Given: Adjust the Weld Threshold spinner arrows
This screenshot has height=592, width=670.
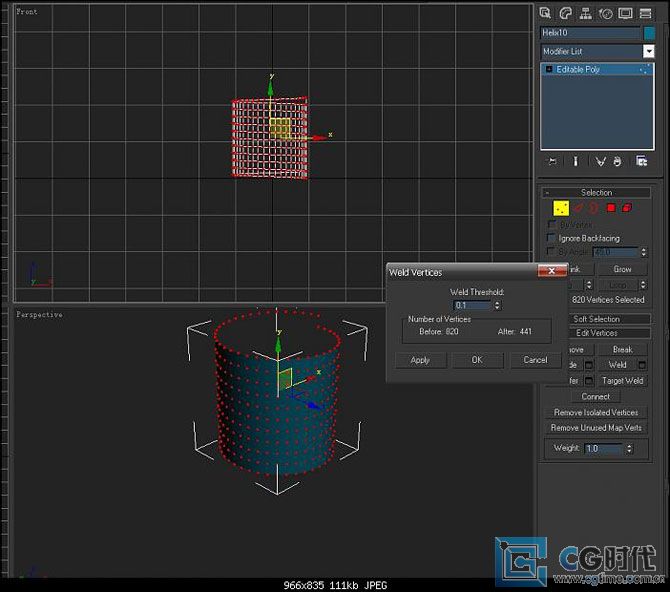Looking at the screenshot, I should 497,305.
